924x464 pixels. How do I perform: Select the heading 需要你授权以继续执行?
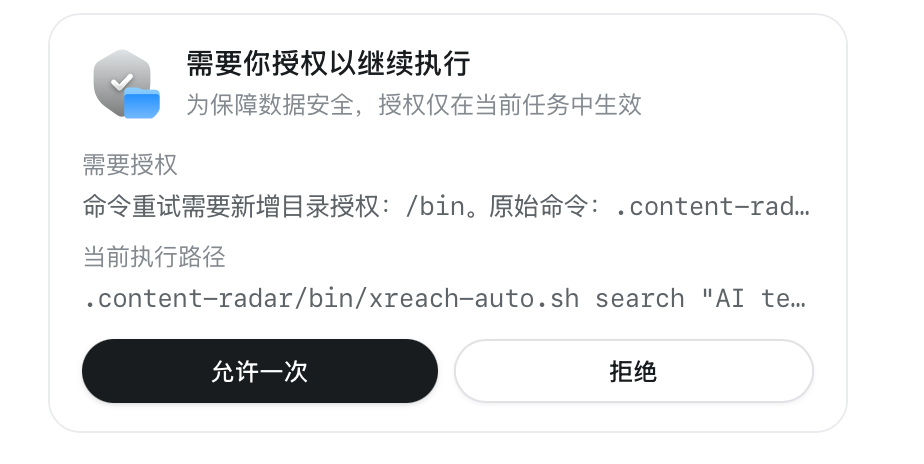(x=328, y=64)
